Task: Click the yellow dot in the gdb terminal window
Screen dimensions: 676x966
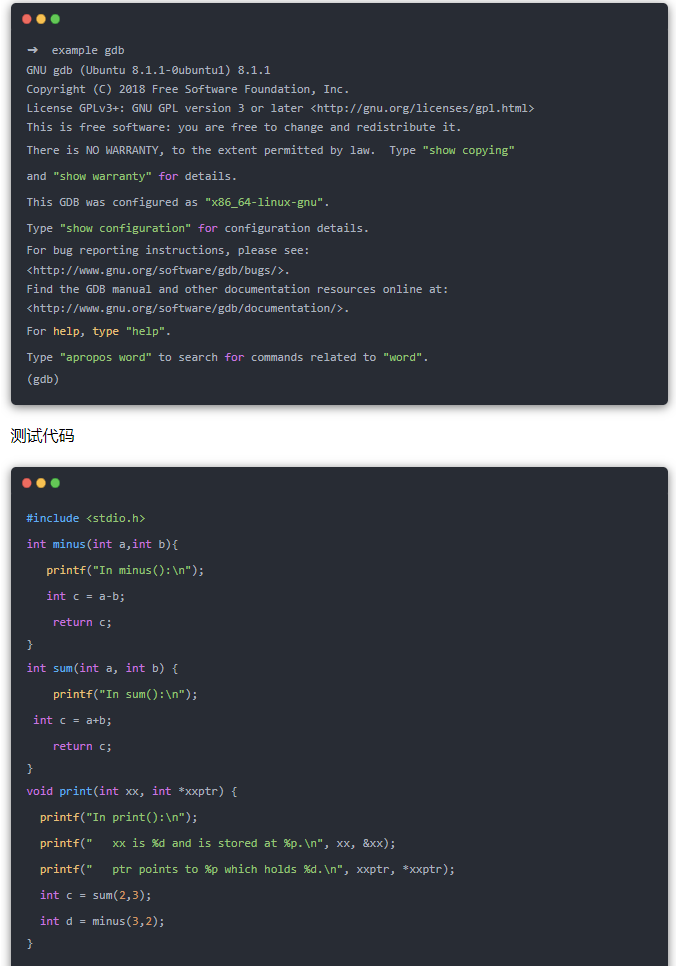Action: [x=41, y=19]
